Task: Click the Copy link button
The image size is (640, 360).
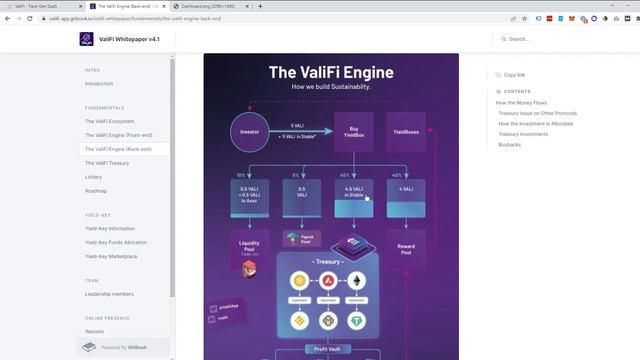Action: point(510,75)
